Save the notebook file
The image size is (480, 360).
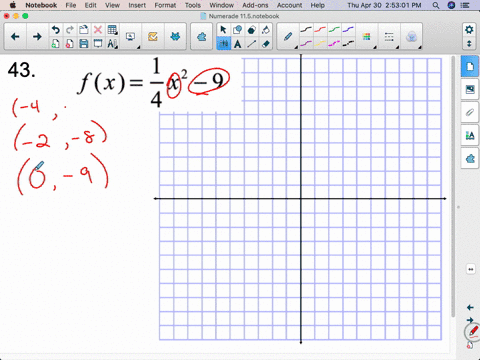click(x=84, y=44)
